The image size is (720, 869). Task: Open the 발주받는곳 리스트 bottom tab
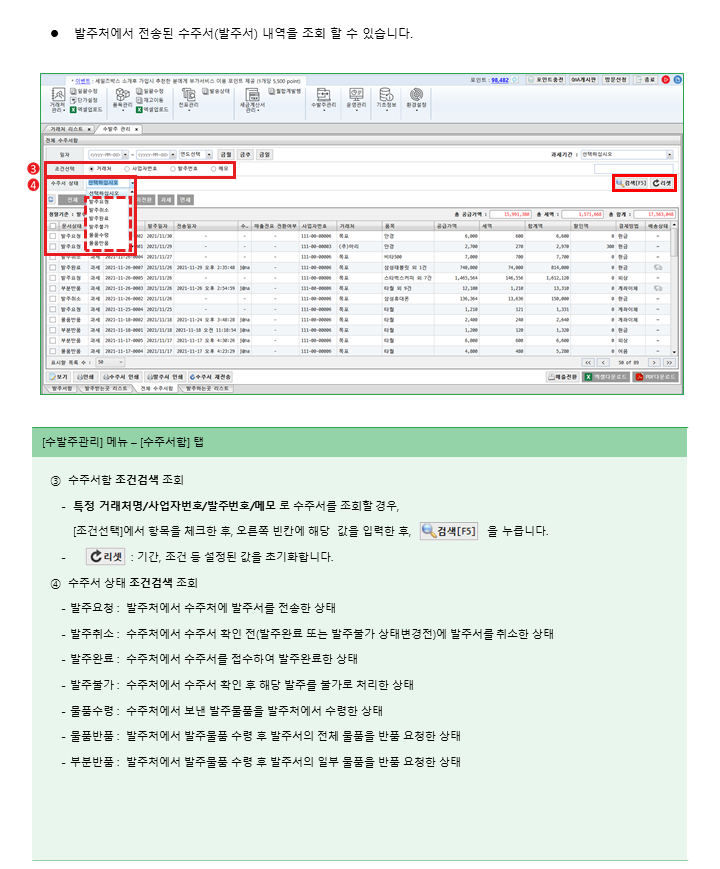(x=105, y=389)
